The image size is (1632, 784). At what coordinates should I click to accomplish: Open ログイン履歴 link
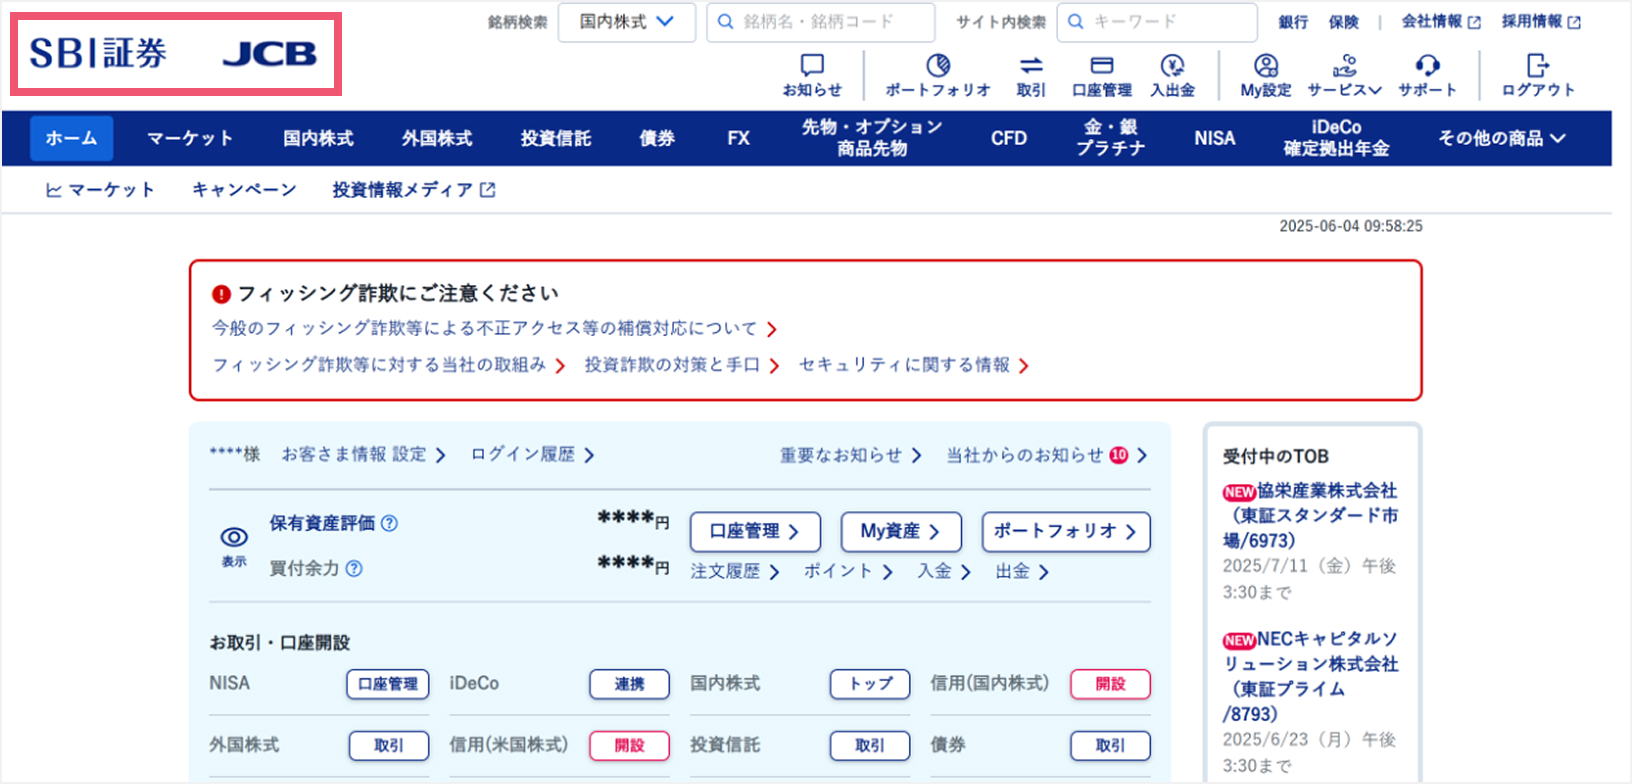532,455
